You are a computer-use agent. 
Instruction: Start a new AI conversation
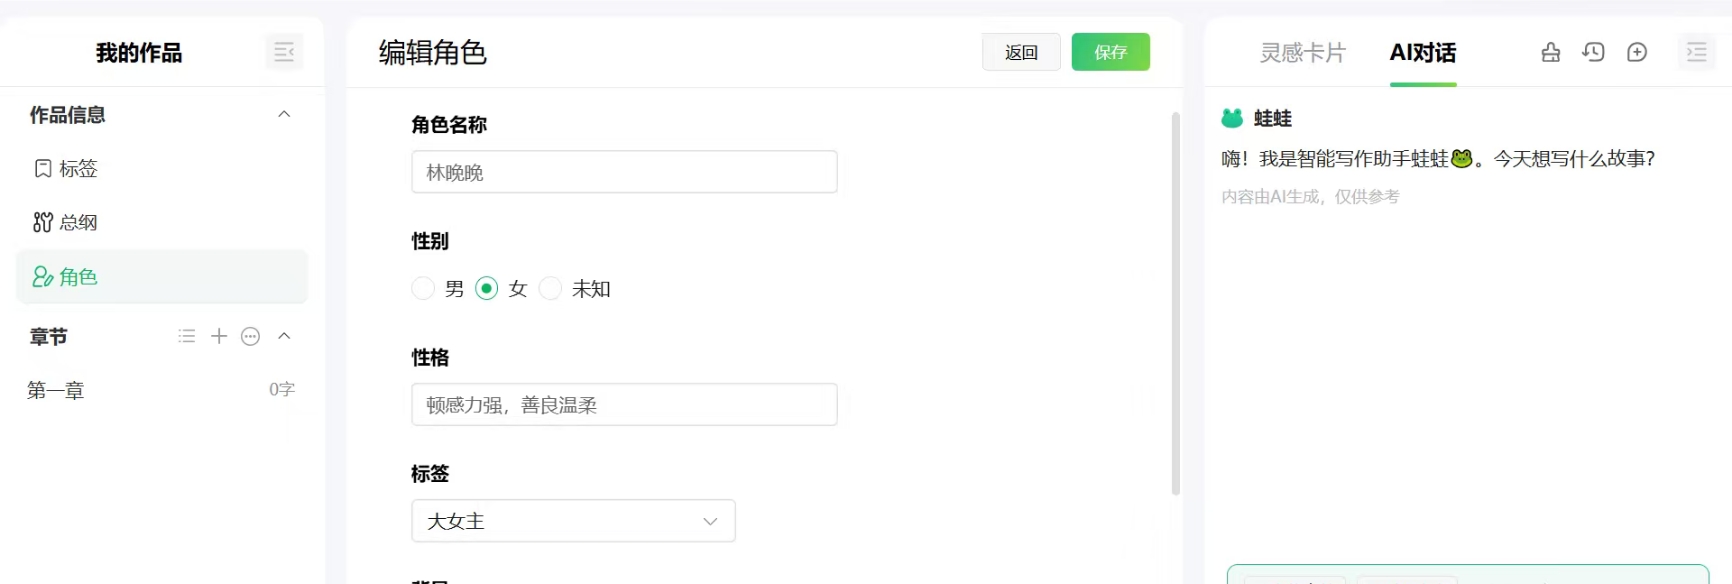(x=1637, y=52)
